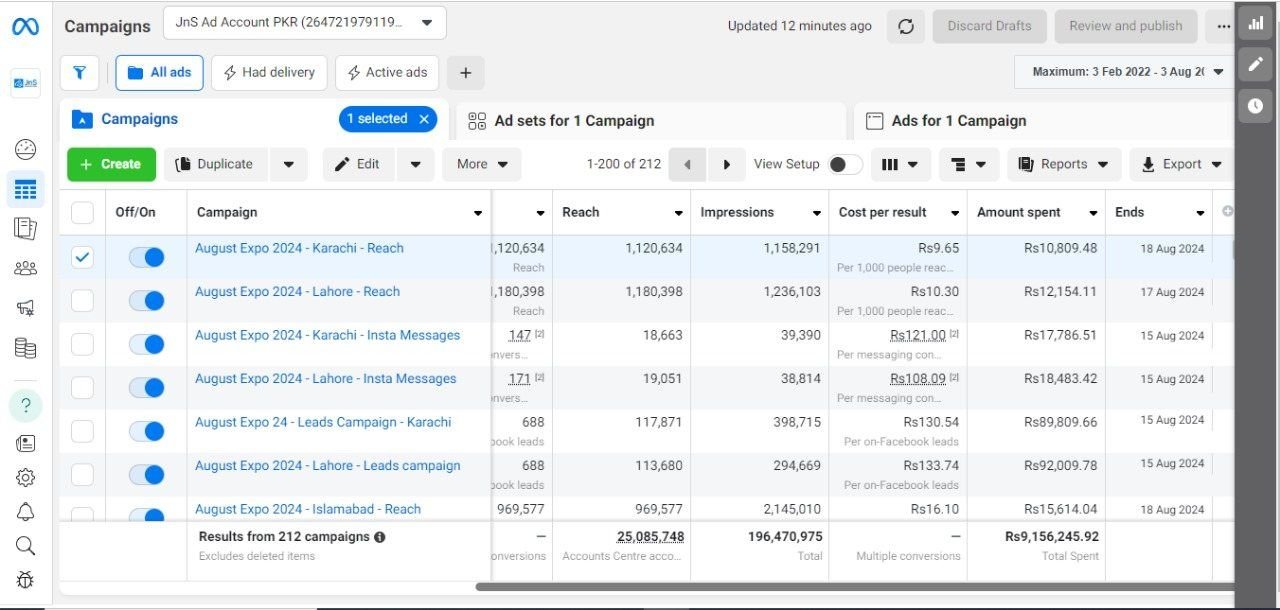Viewport: 1280px width, 610px height.
Task: Turn off Lahore - Insta Messages campaign
Action: point(146,387)
